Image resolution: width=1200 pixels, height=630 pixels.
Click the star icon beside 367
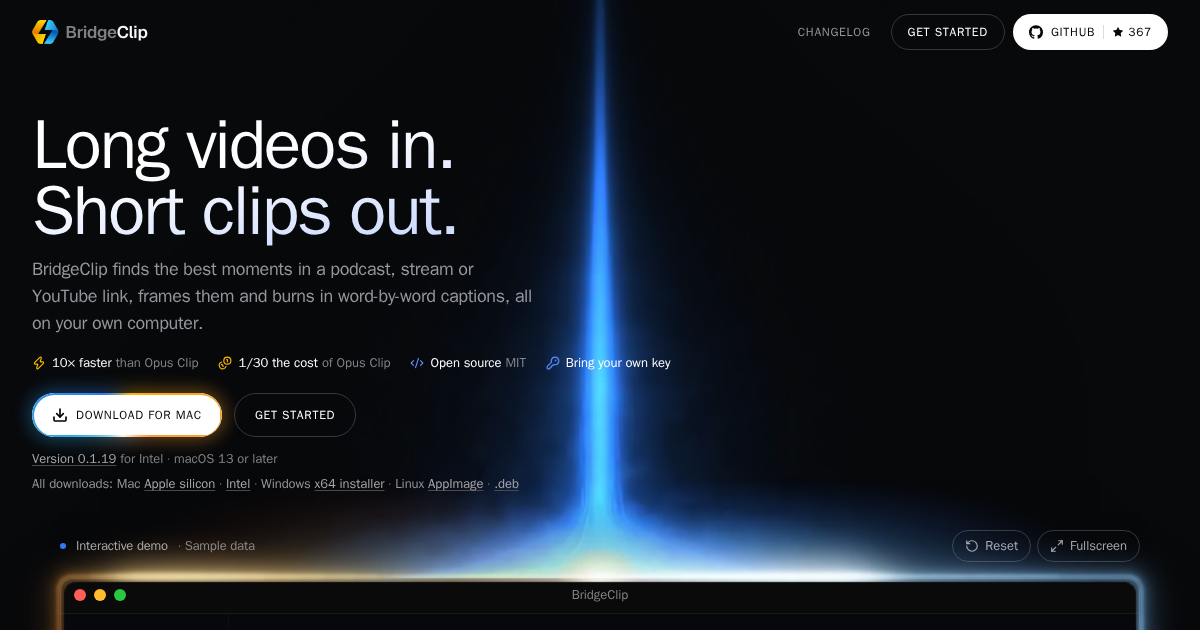[1118, 32]
